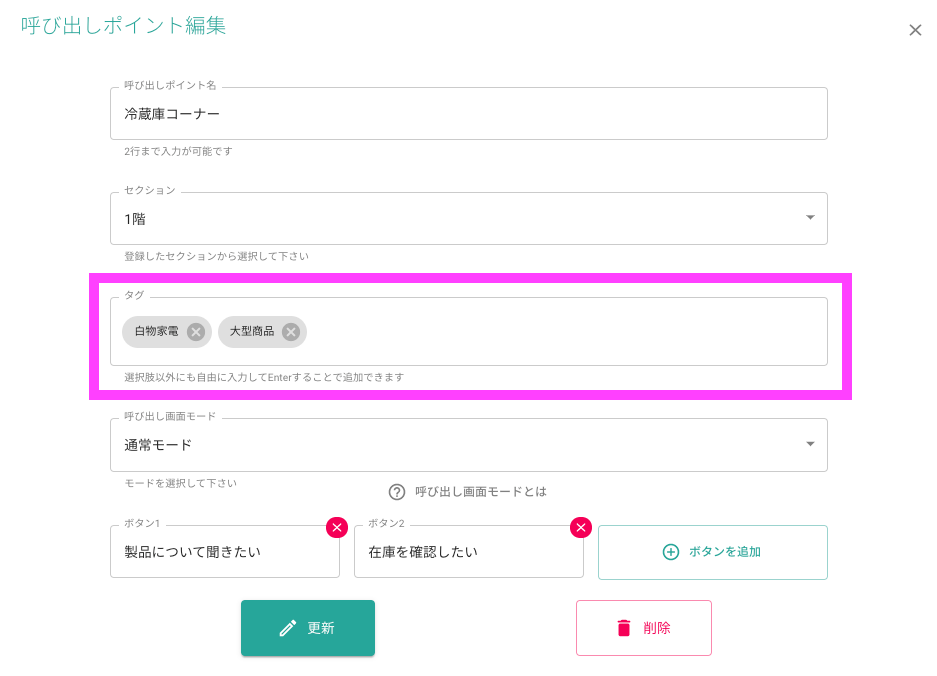The width and height of the screenshot is (937, 676).
Task: Open the 1階 section selector
Action: [468, 218]
